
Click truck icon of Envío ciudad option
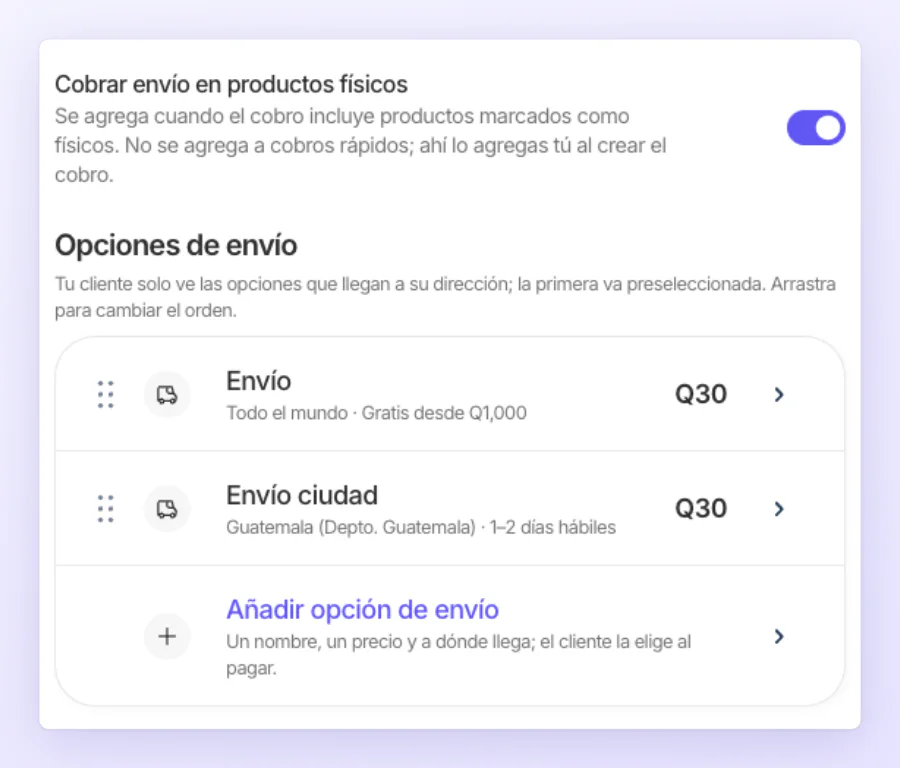click(167, 509)
